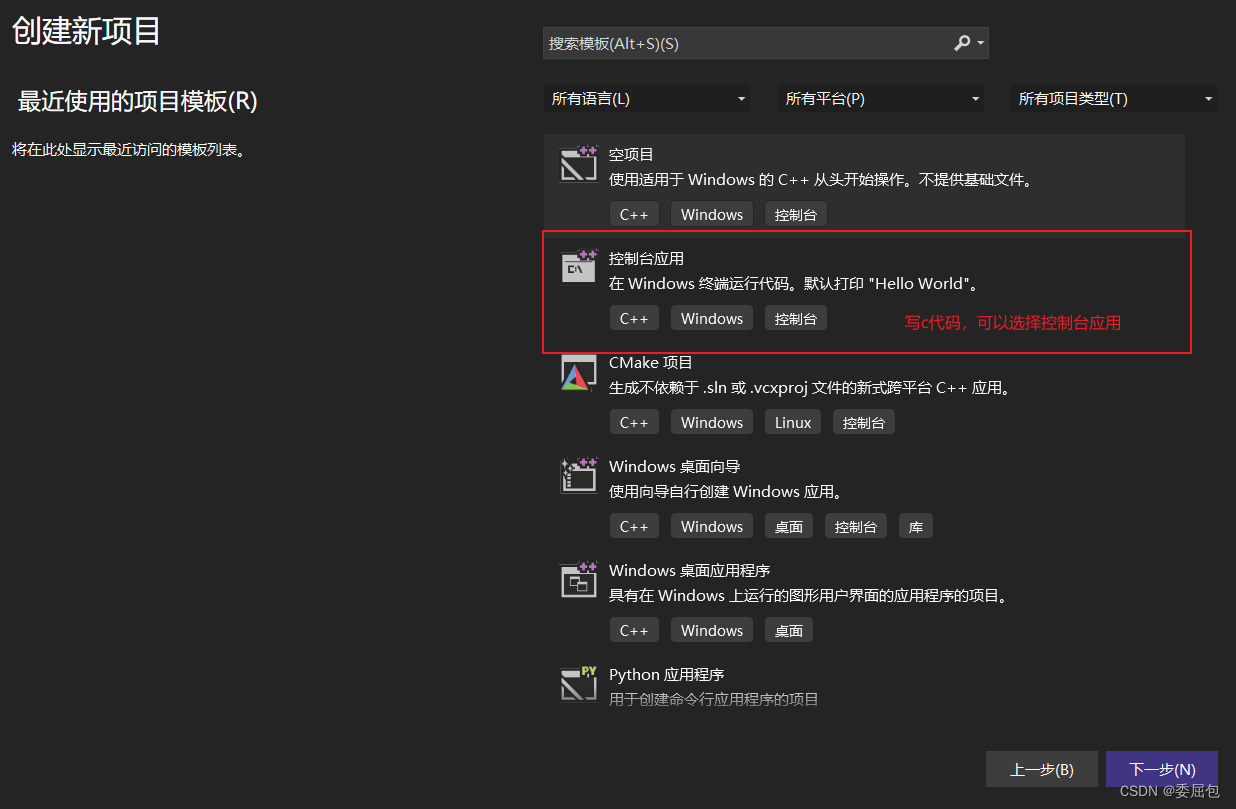This screenshot has width=1236, height=809.
Task: Select the 桌面 tag under Windows 桌面应用程序
Action: pyautogui.click(x=788, y=629)
